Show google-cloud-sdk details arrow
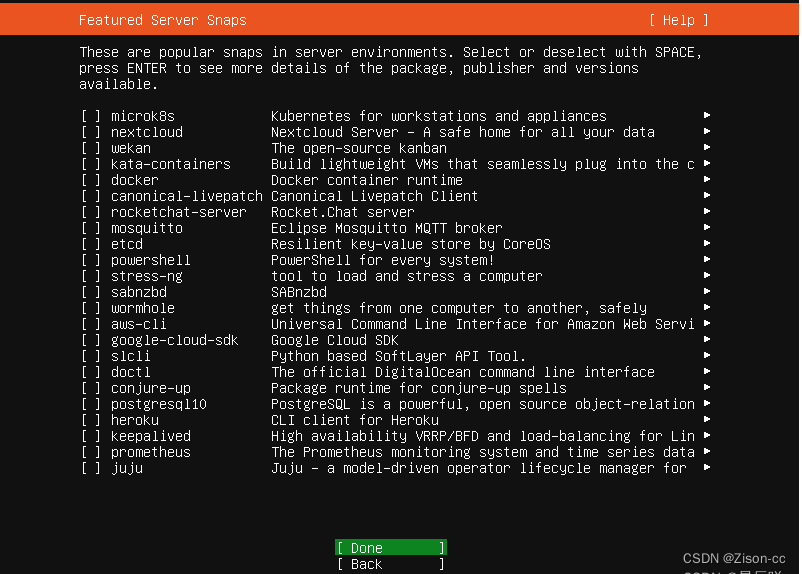Viewport: 802px width, 574px height. 707,339
